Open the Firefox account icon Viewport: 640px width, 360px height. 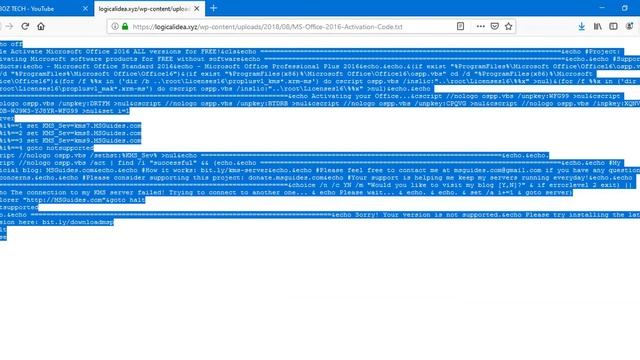point(629,27)
